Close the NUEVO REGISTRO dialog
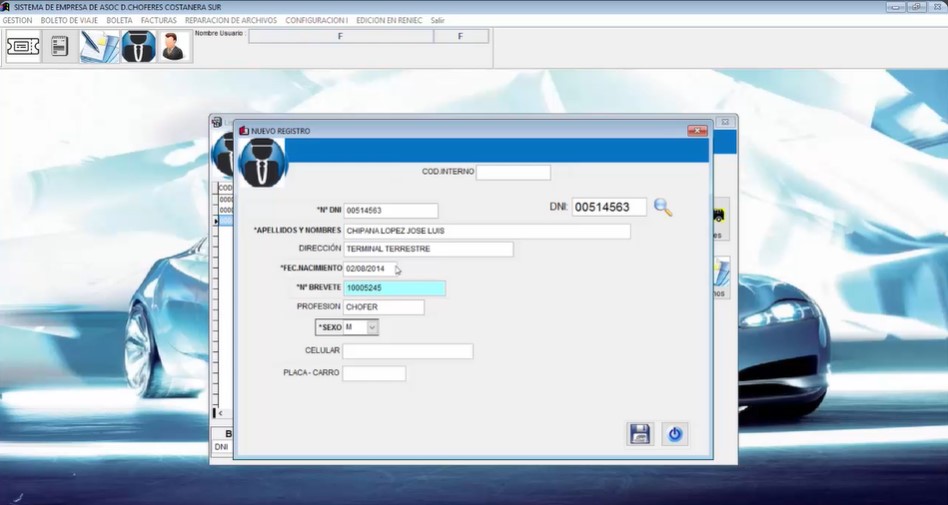The image size is (948, 505). [697, 131]
